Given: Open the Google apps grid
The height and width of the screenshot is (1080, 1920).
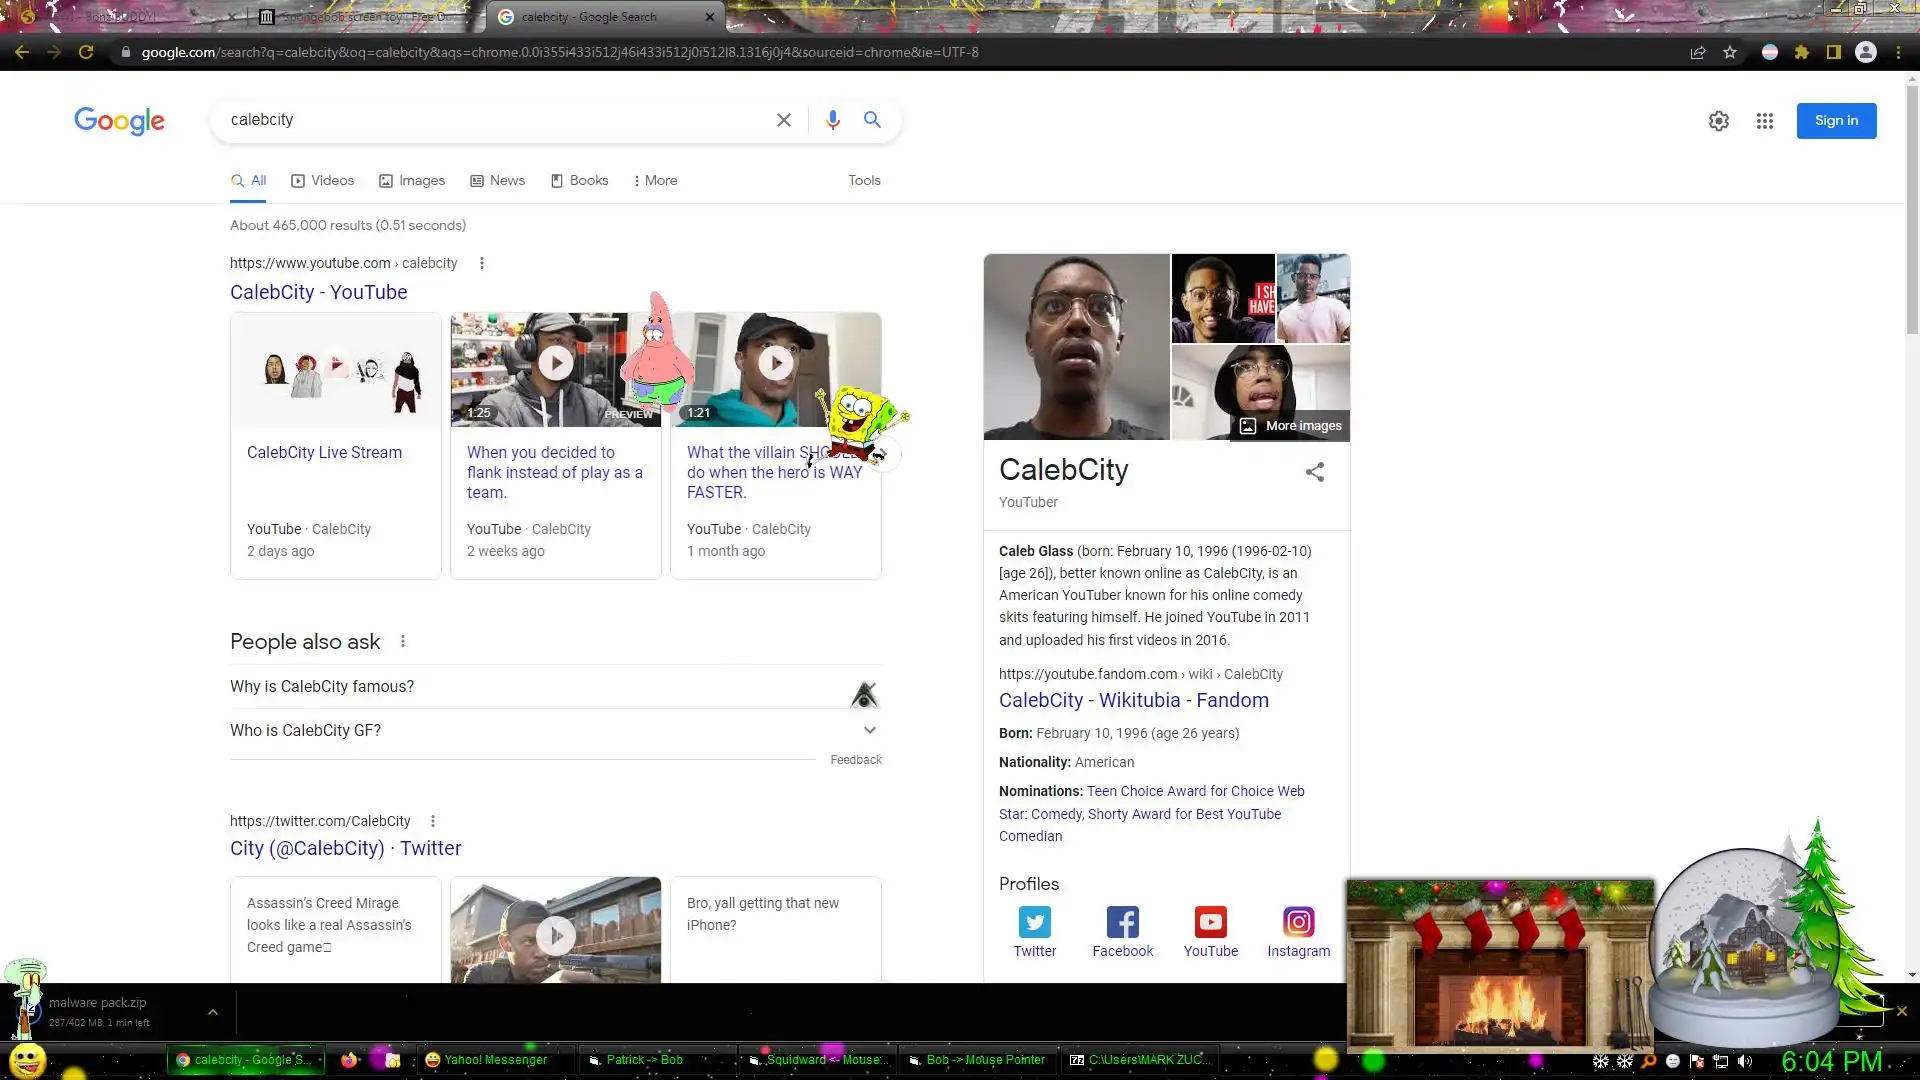Looking at the screenshot, I should tap(1764, 121).
